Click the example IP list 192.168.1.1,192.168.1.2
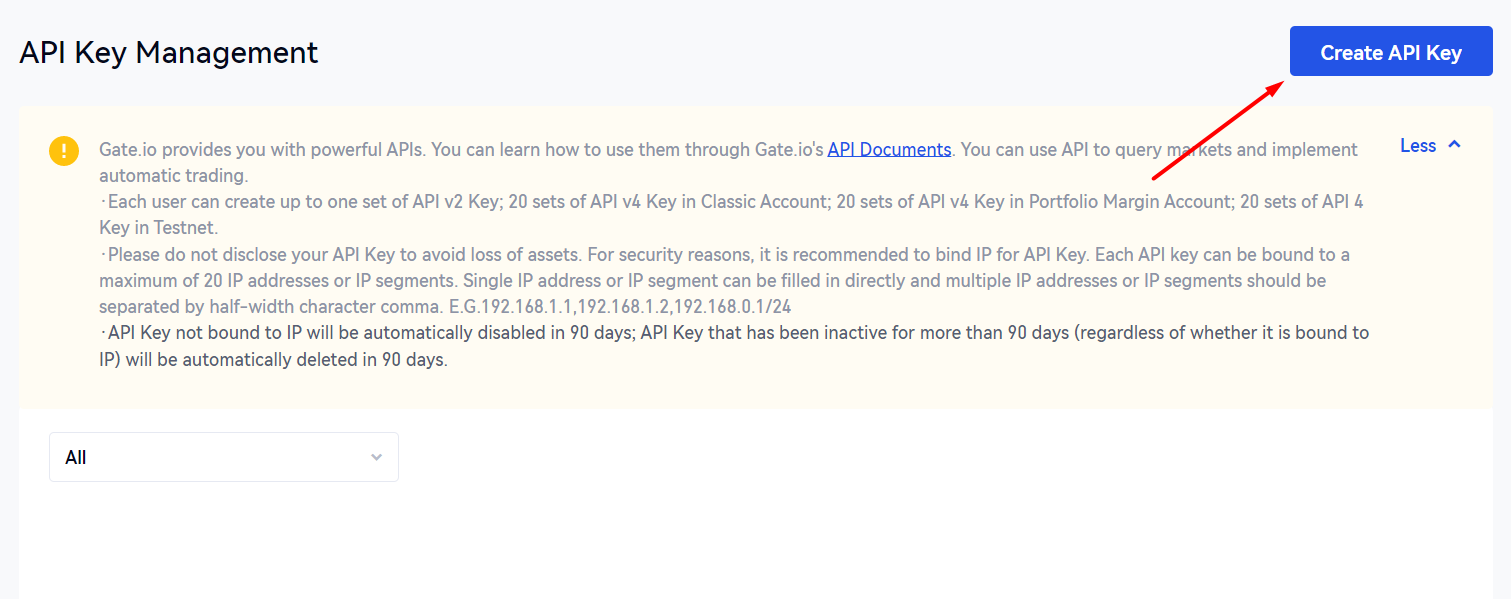This screenshot has width=1511, height=599. click(571, 306)
